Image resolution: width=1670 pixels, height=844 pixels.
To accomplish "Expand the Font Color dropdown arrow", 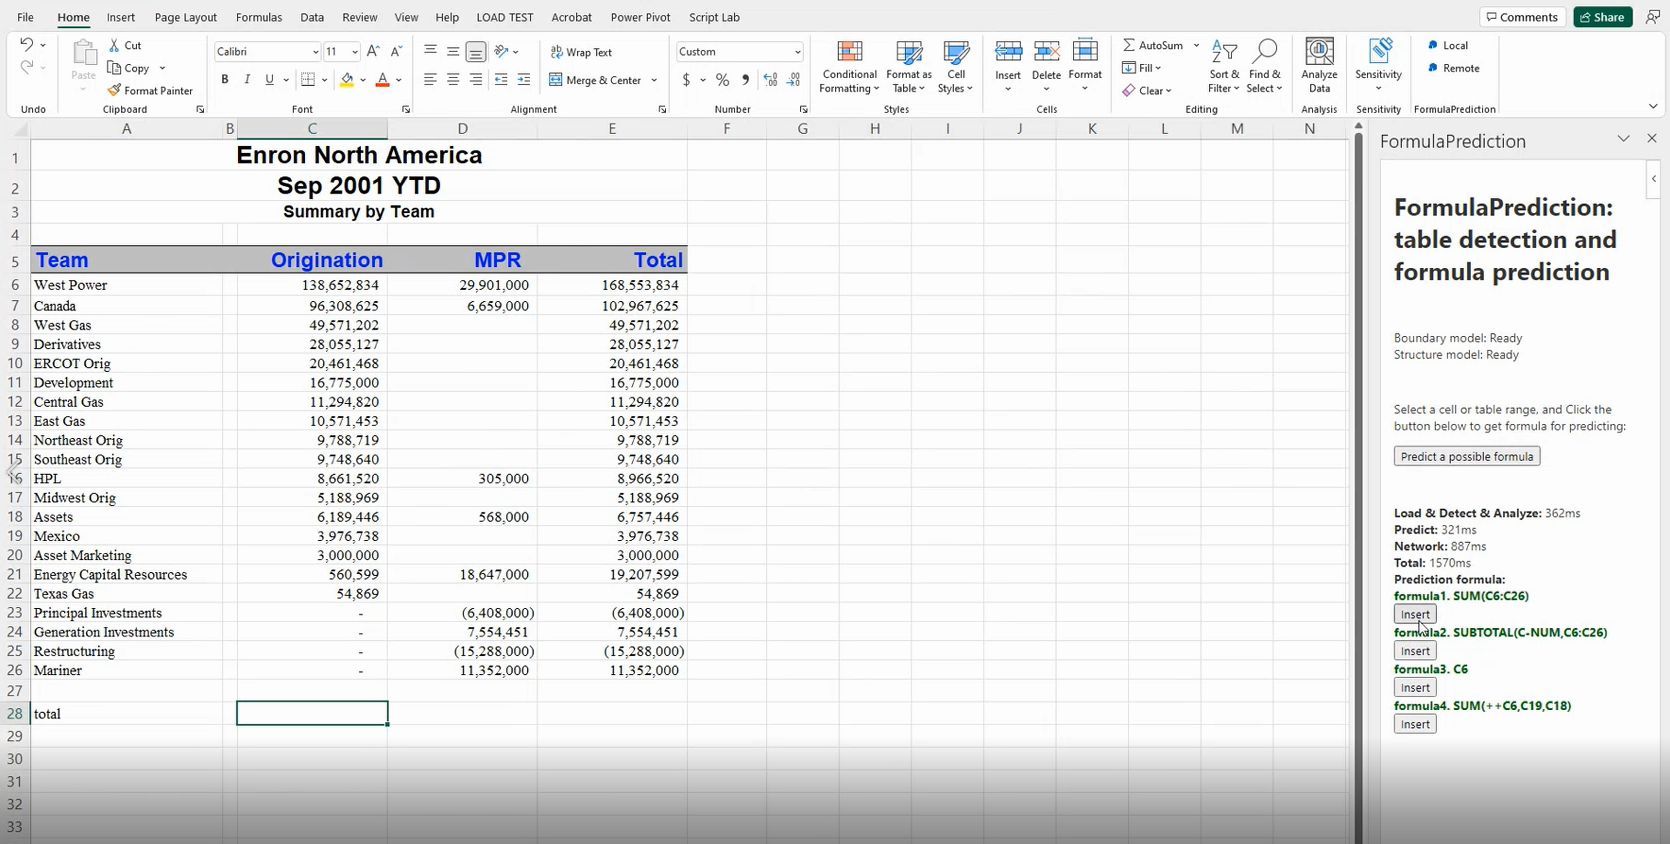I will tap(398, 80).
